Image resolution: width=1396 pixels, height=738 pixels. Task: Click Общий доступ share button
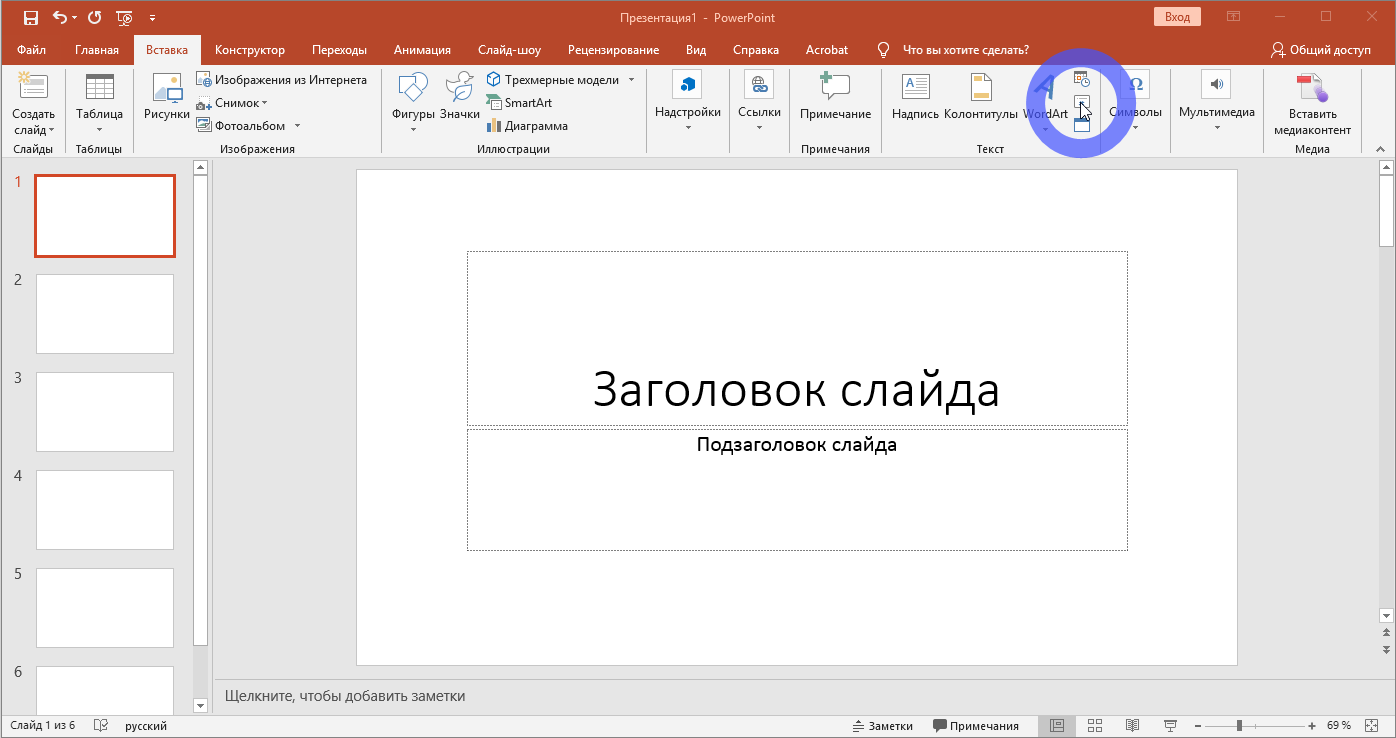click(x=1320, y=50)
